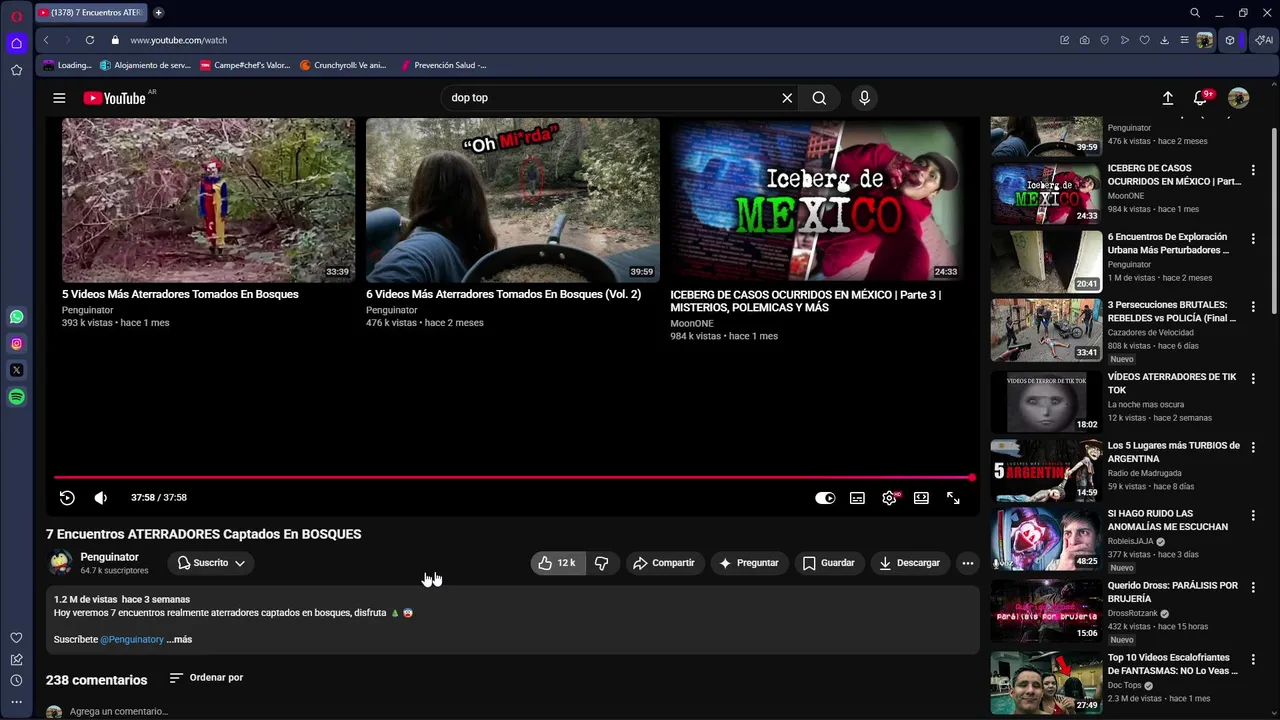This screenshot has width=1280, height=720.
Task: Click the Penguinator channel avatar
Action: [x=60, y=563]
